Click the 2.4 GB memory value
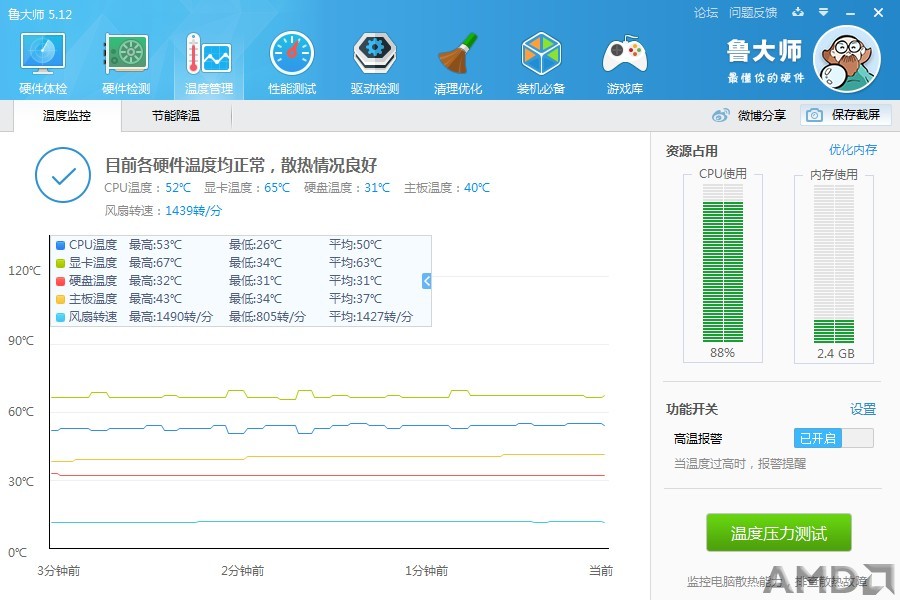Image resolution: width=900 pixels, height=600 pixels. click(836, 354)
